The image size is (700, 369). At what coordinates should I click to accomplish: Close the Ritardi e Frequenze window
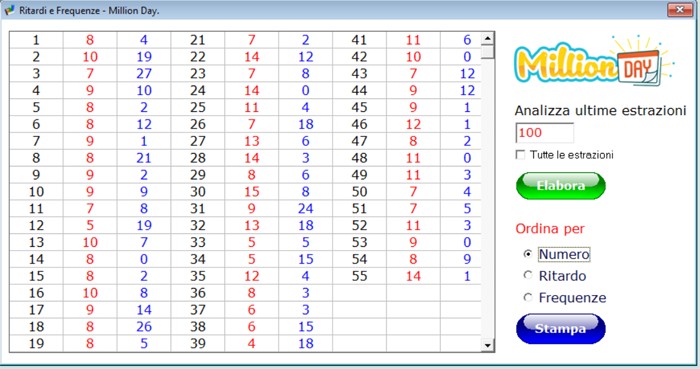coord(679,10)
